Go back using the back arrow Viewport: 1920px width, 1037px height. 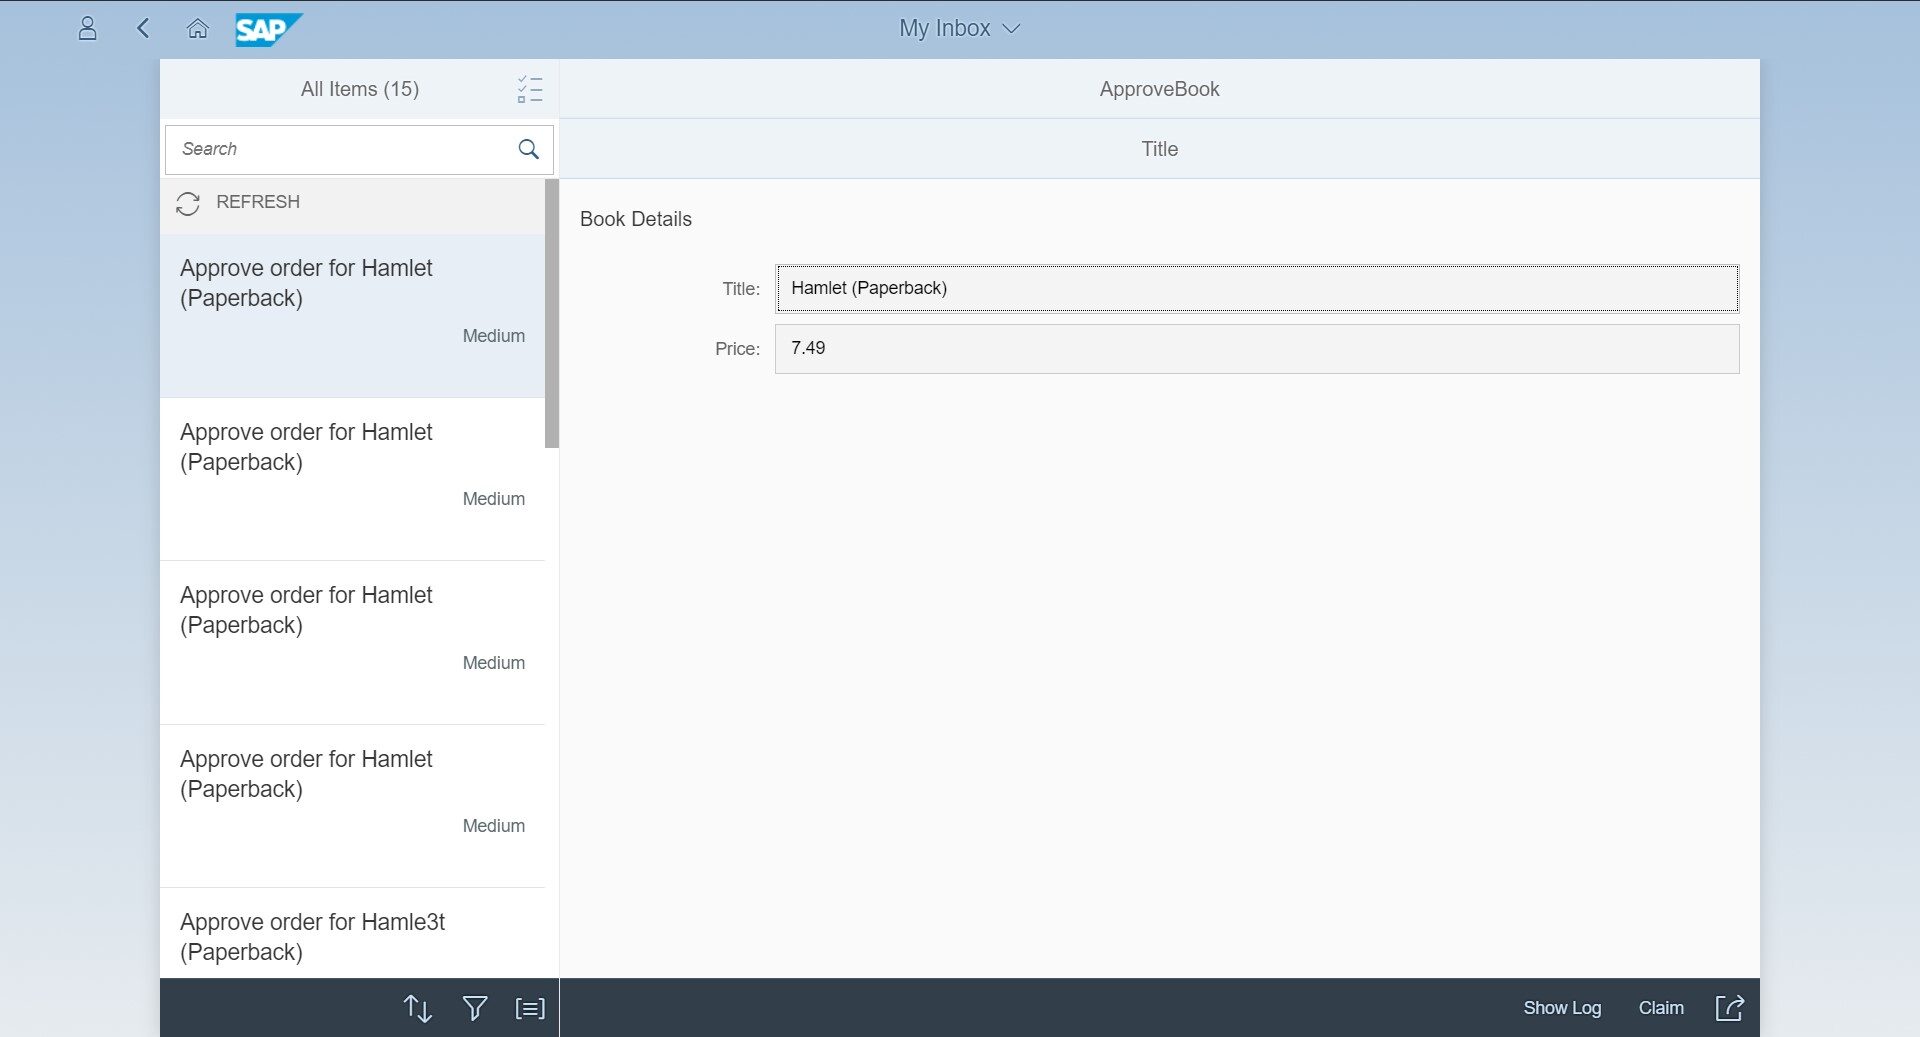pyautogui.click(x=143, y=28)
